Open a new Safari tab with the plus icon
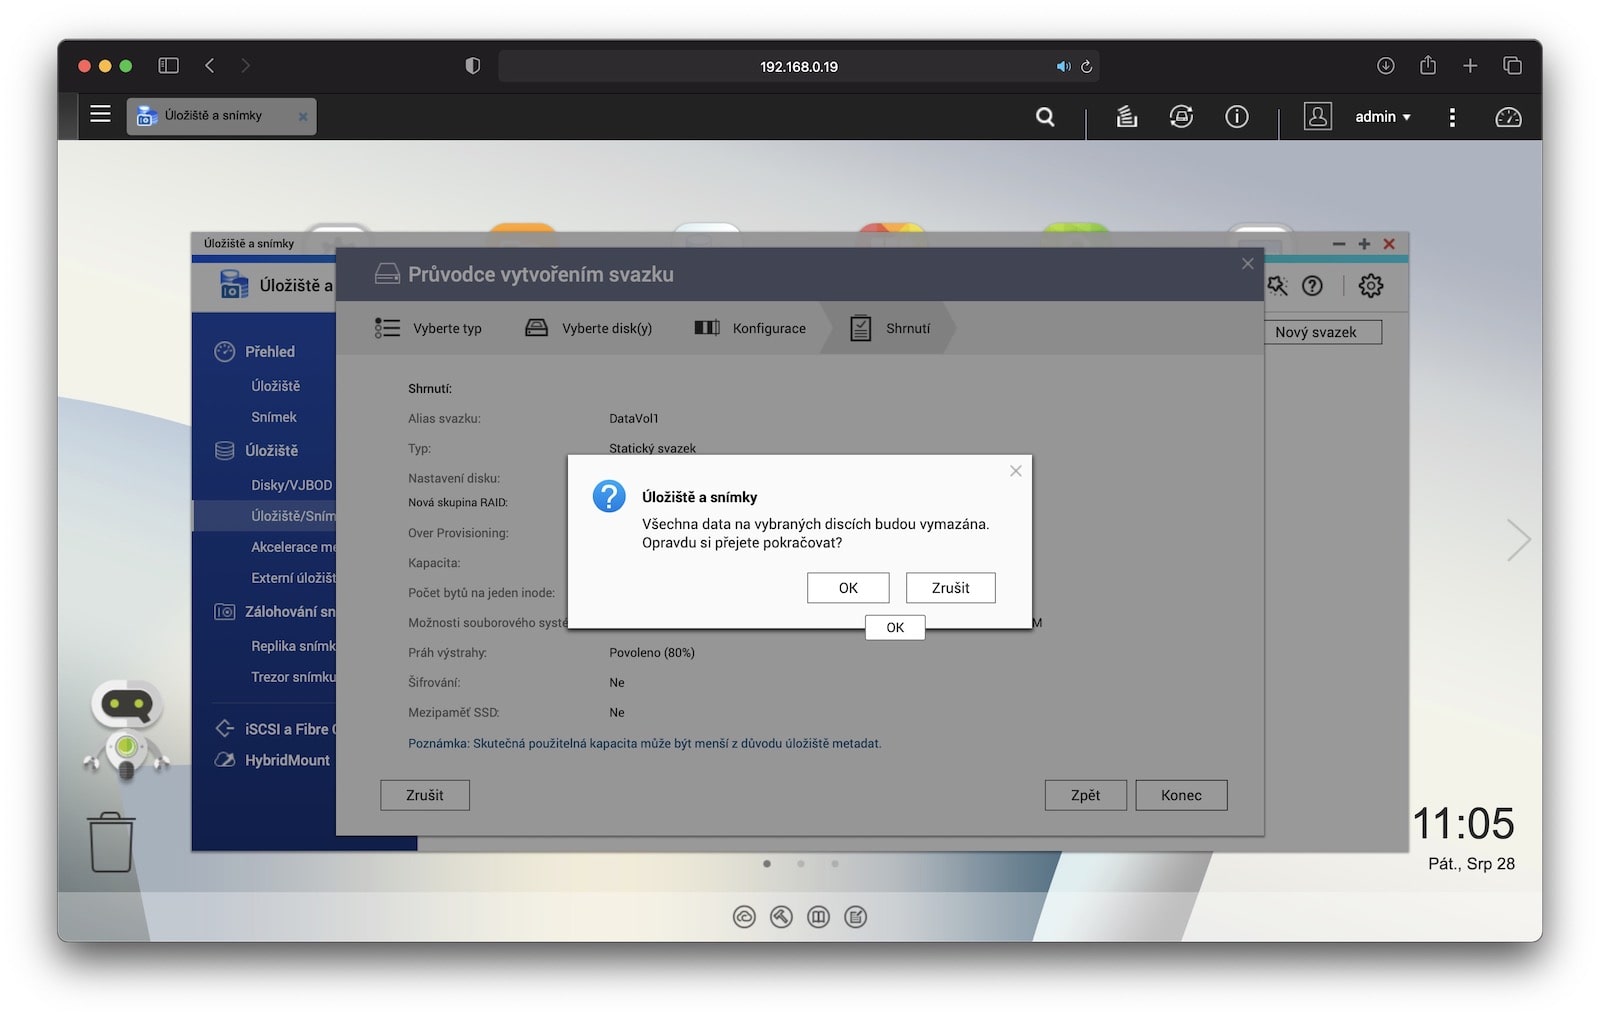The height and width of the screenshot is (1018, 1600). click(1470, 66)
